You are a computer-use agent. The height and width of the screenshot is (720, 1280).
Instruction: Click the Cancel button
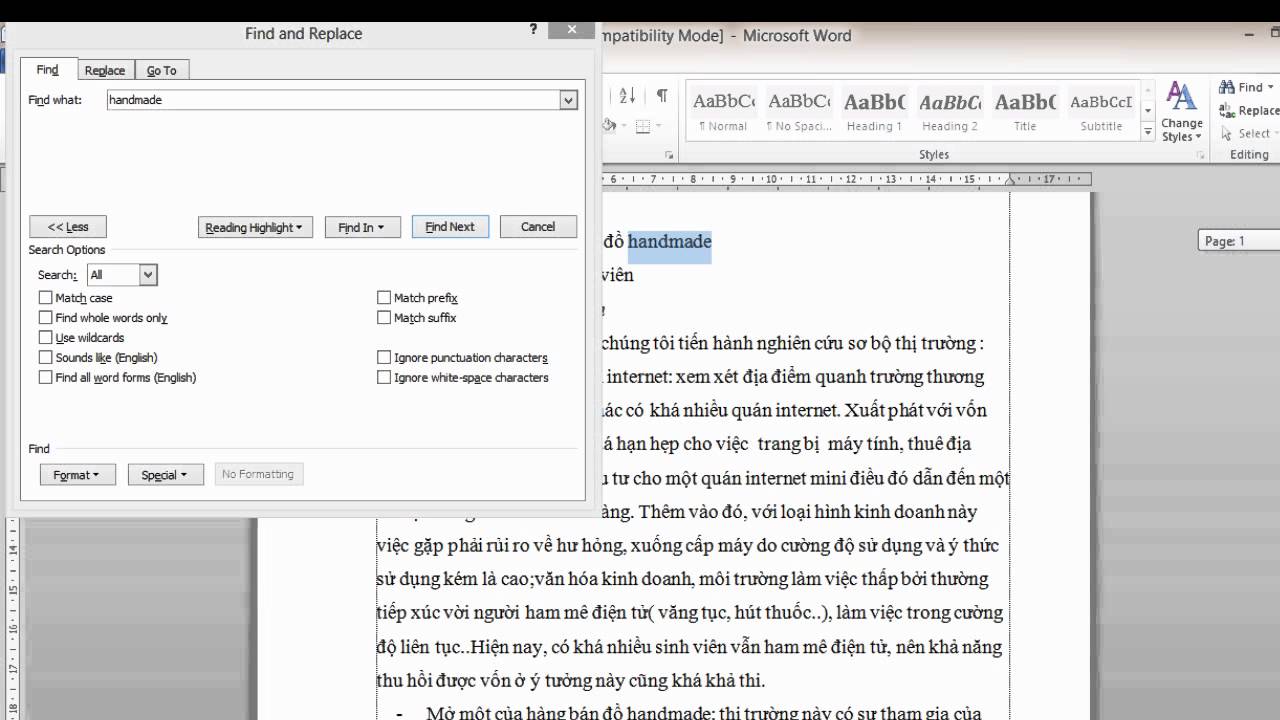538,227
